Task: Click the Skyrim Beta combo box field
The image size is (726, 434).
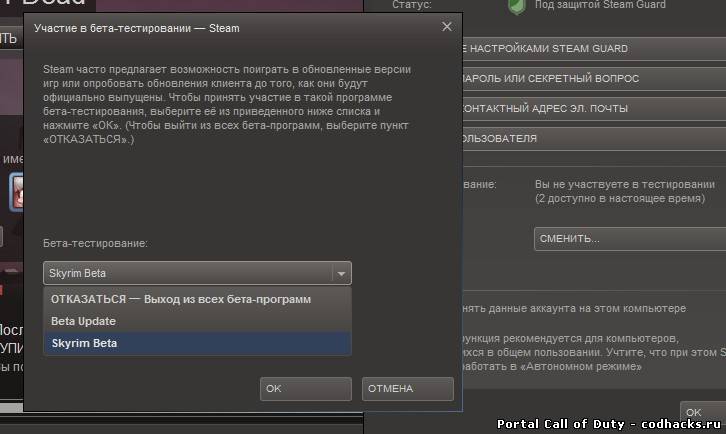Action: [x=197, y=273]
